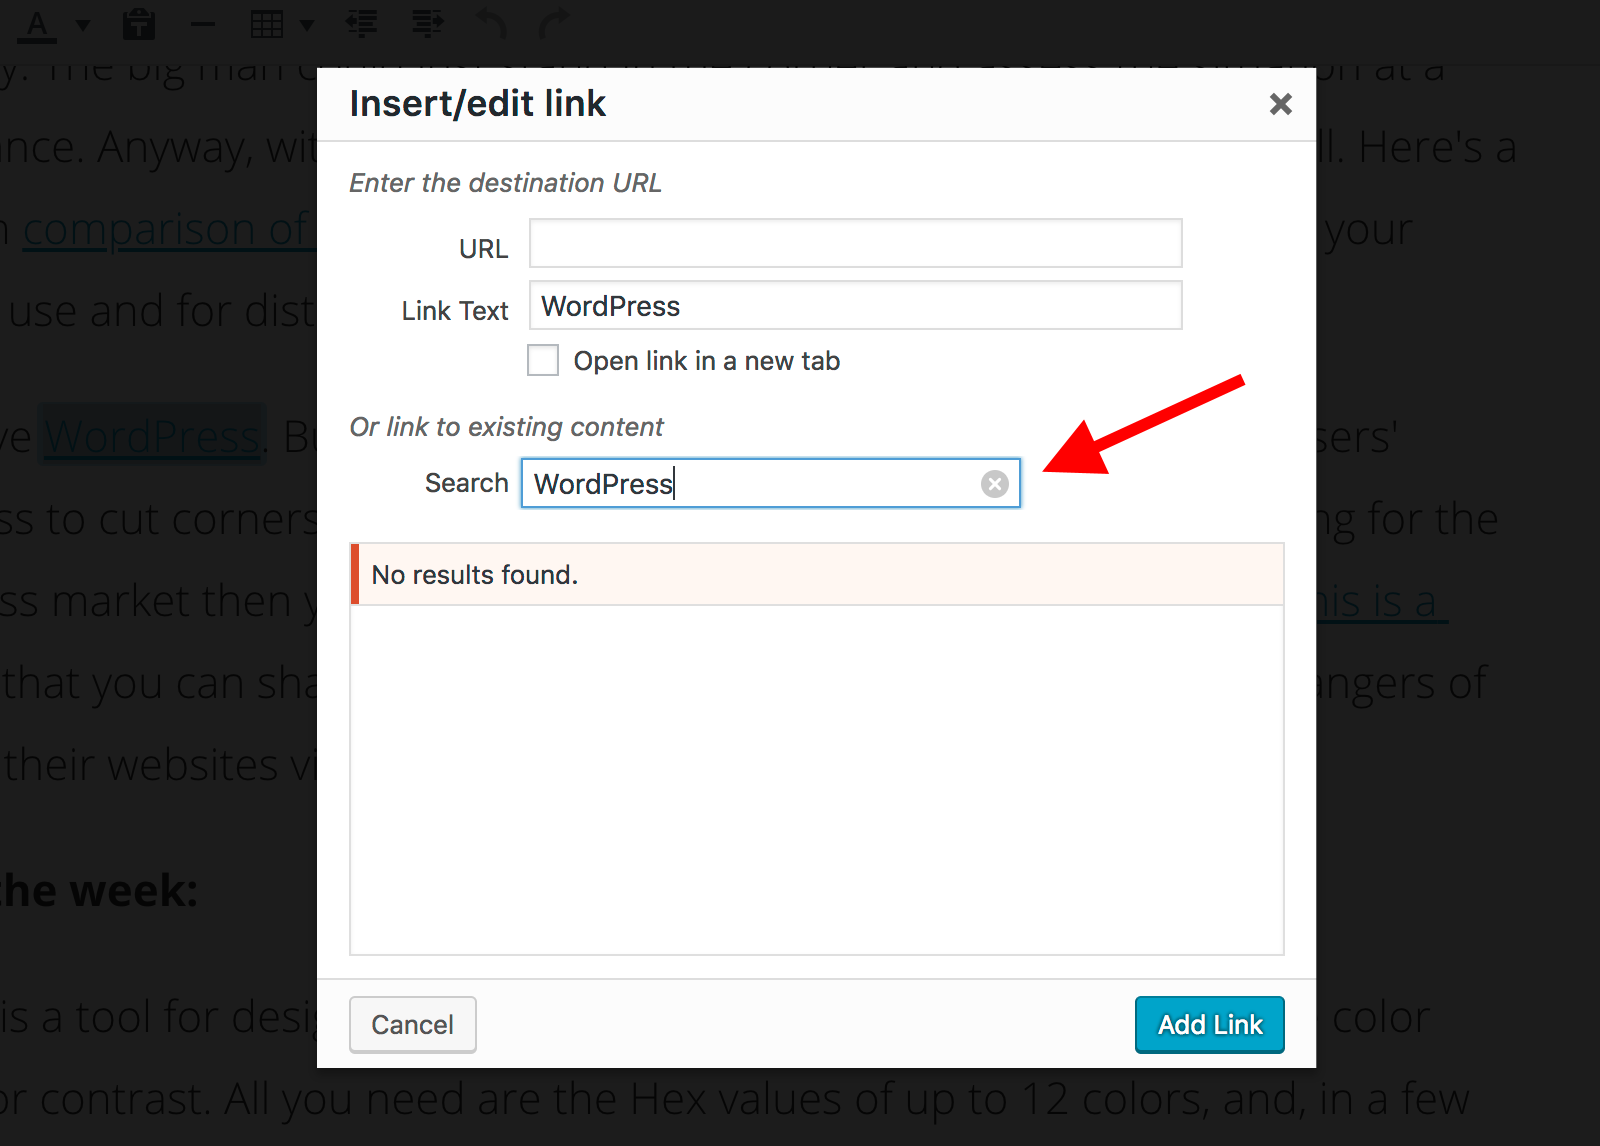Click the decrease indent icon

(x=362, y=24)
